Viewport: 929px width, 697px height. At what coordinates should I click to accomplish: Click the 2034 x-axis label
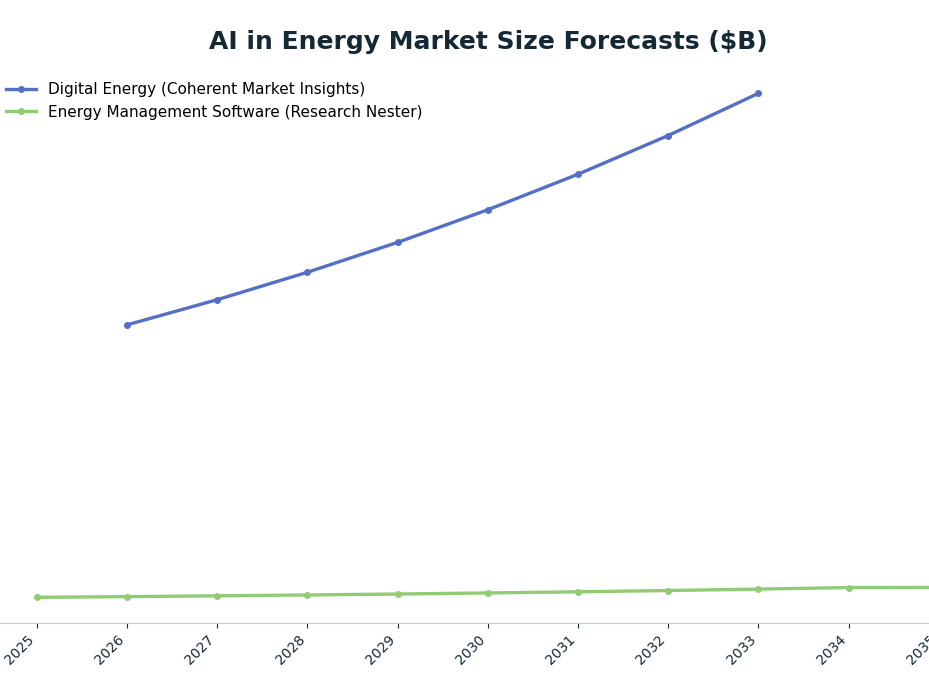[x=832, y=650]
